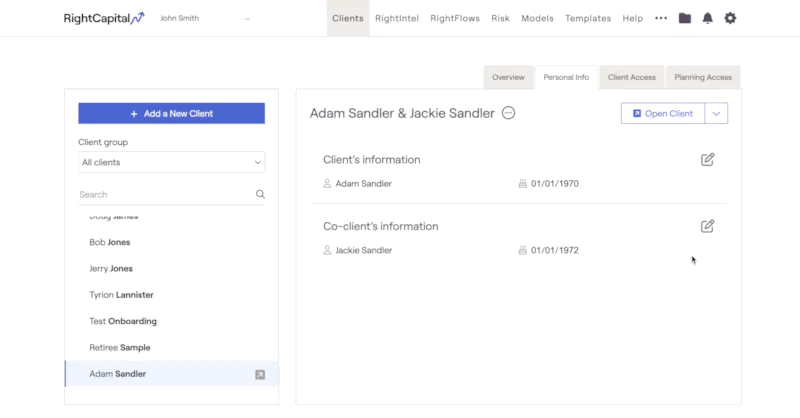The image size is (800, 418).
Task: Edit Co-client's information with pencil icon
Action: click(x=707, y=226)
